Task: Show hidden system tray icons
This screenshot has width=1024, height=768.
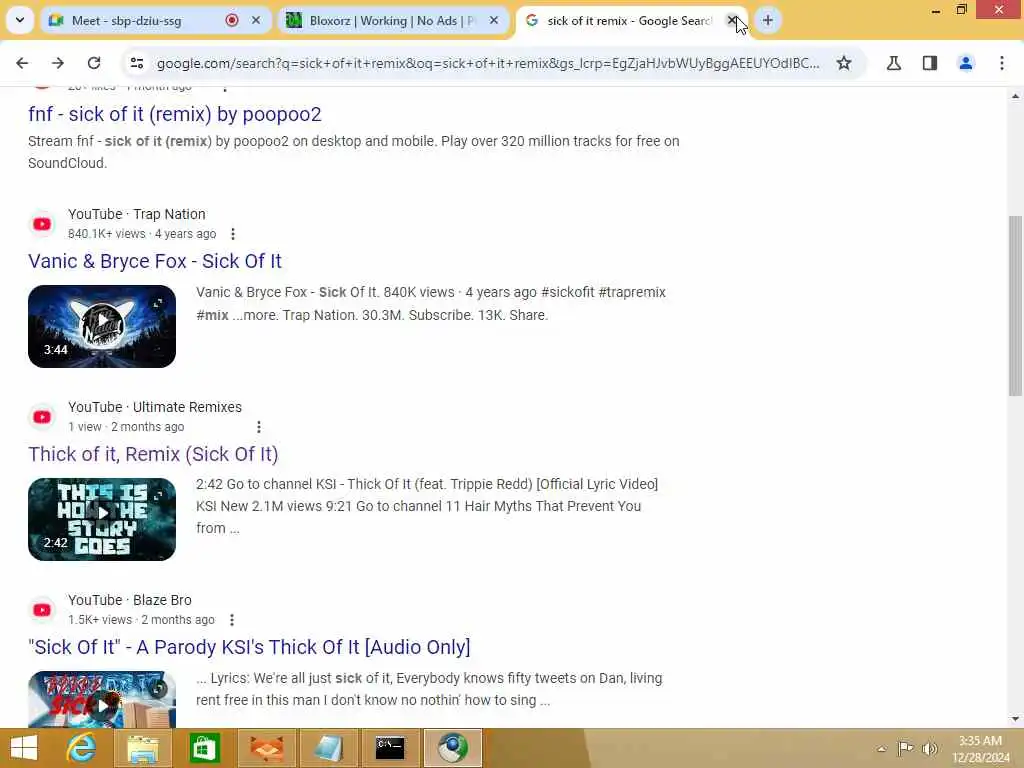Action: (x=882, y=748)
